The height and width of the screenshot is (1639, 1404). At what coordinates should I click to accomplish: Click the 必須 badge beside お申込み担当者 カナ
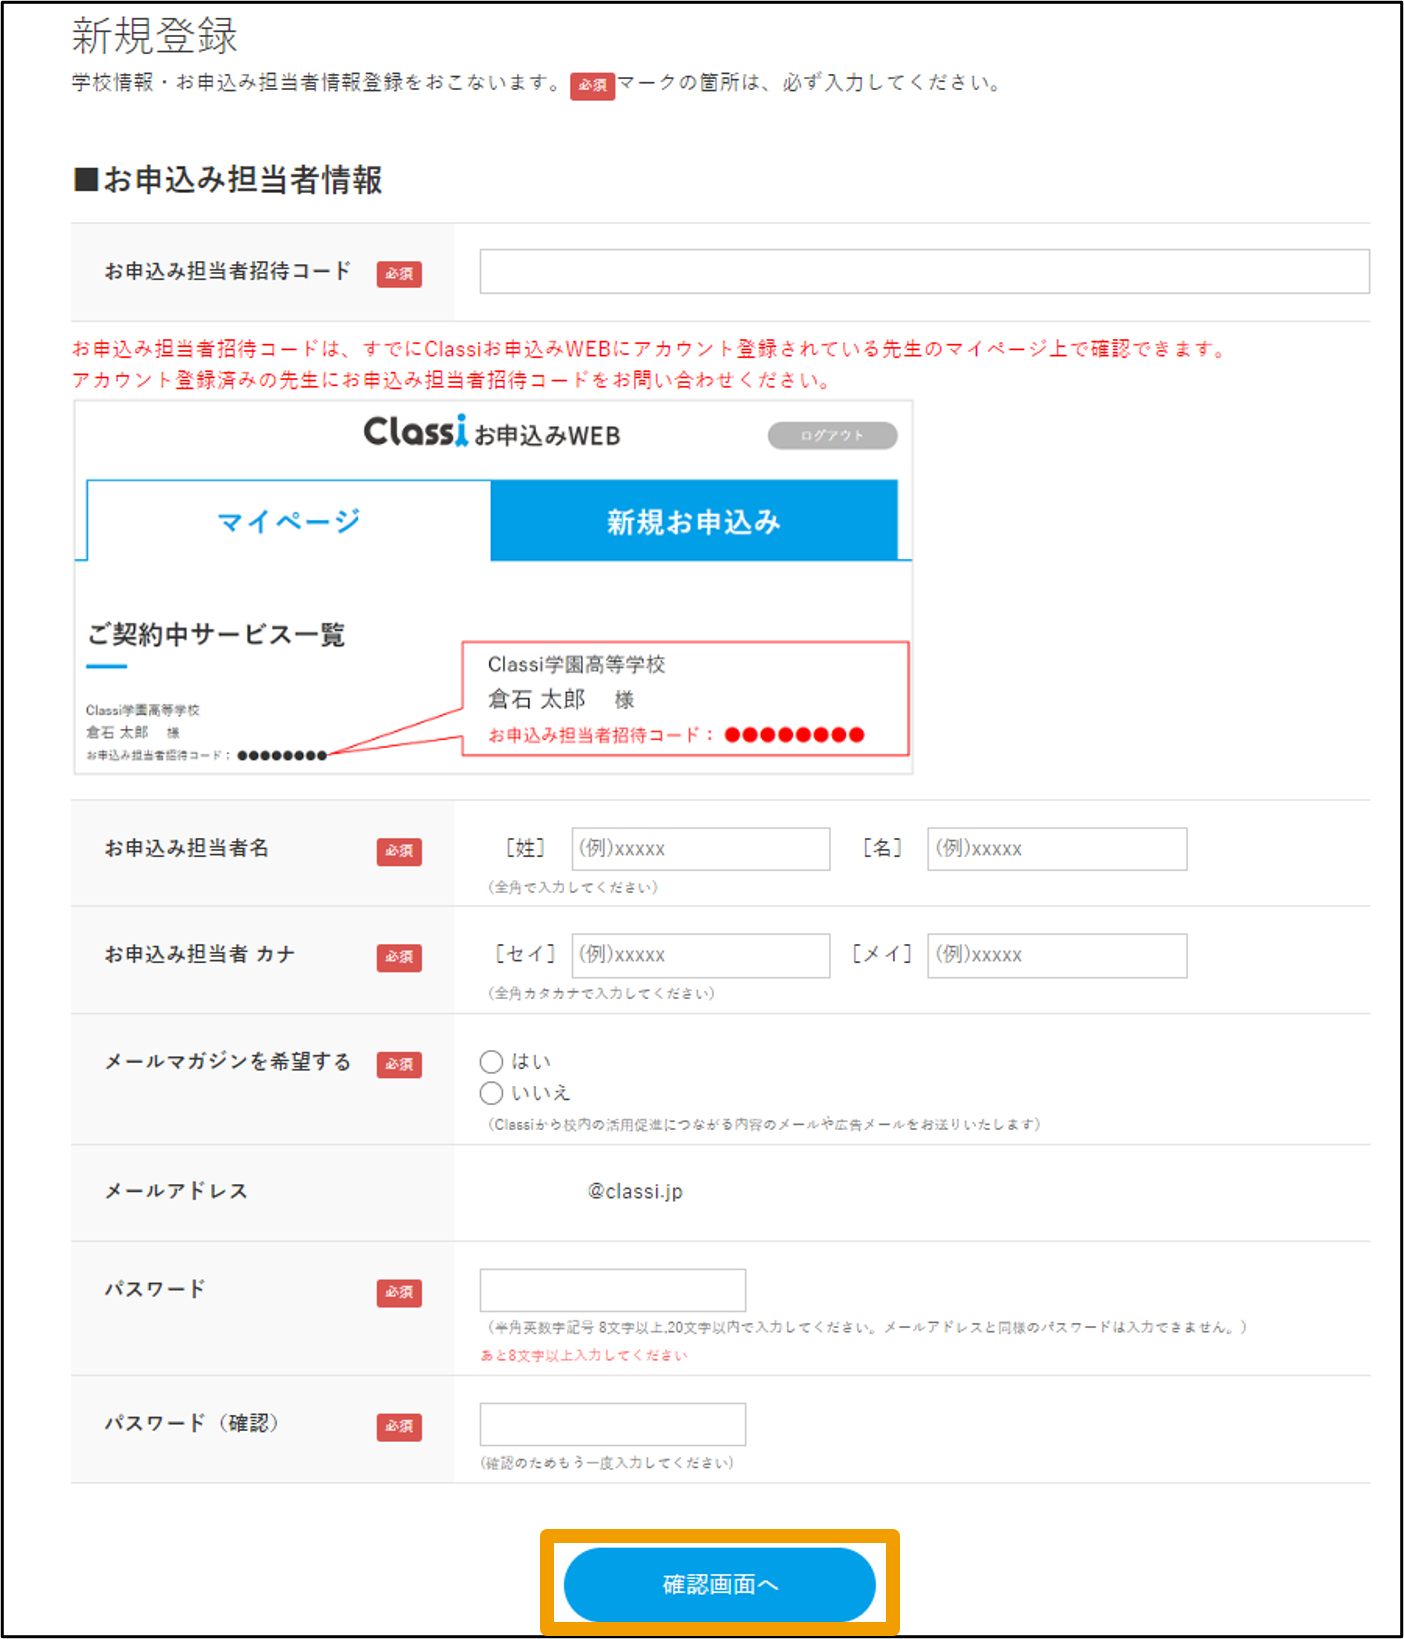click(x=399, y=957)
